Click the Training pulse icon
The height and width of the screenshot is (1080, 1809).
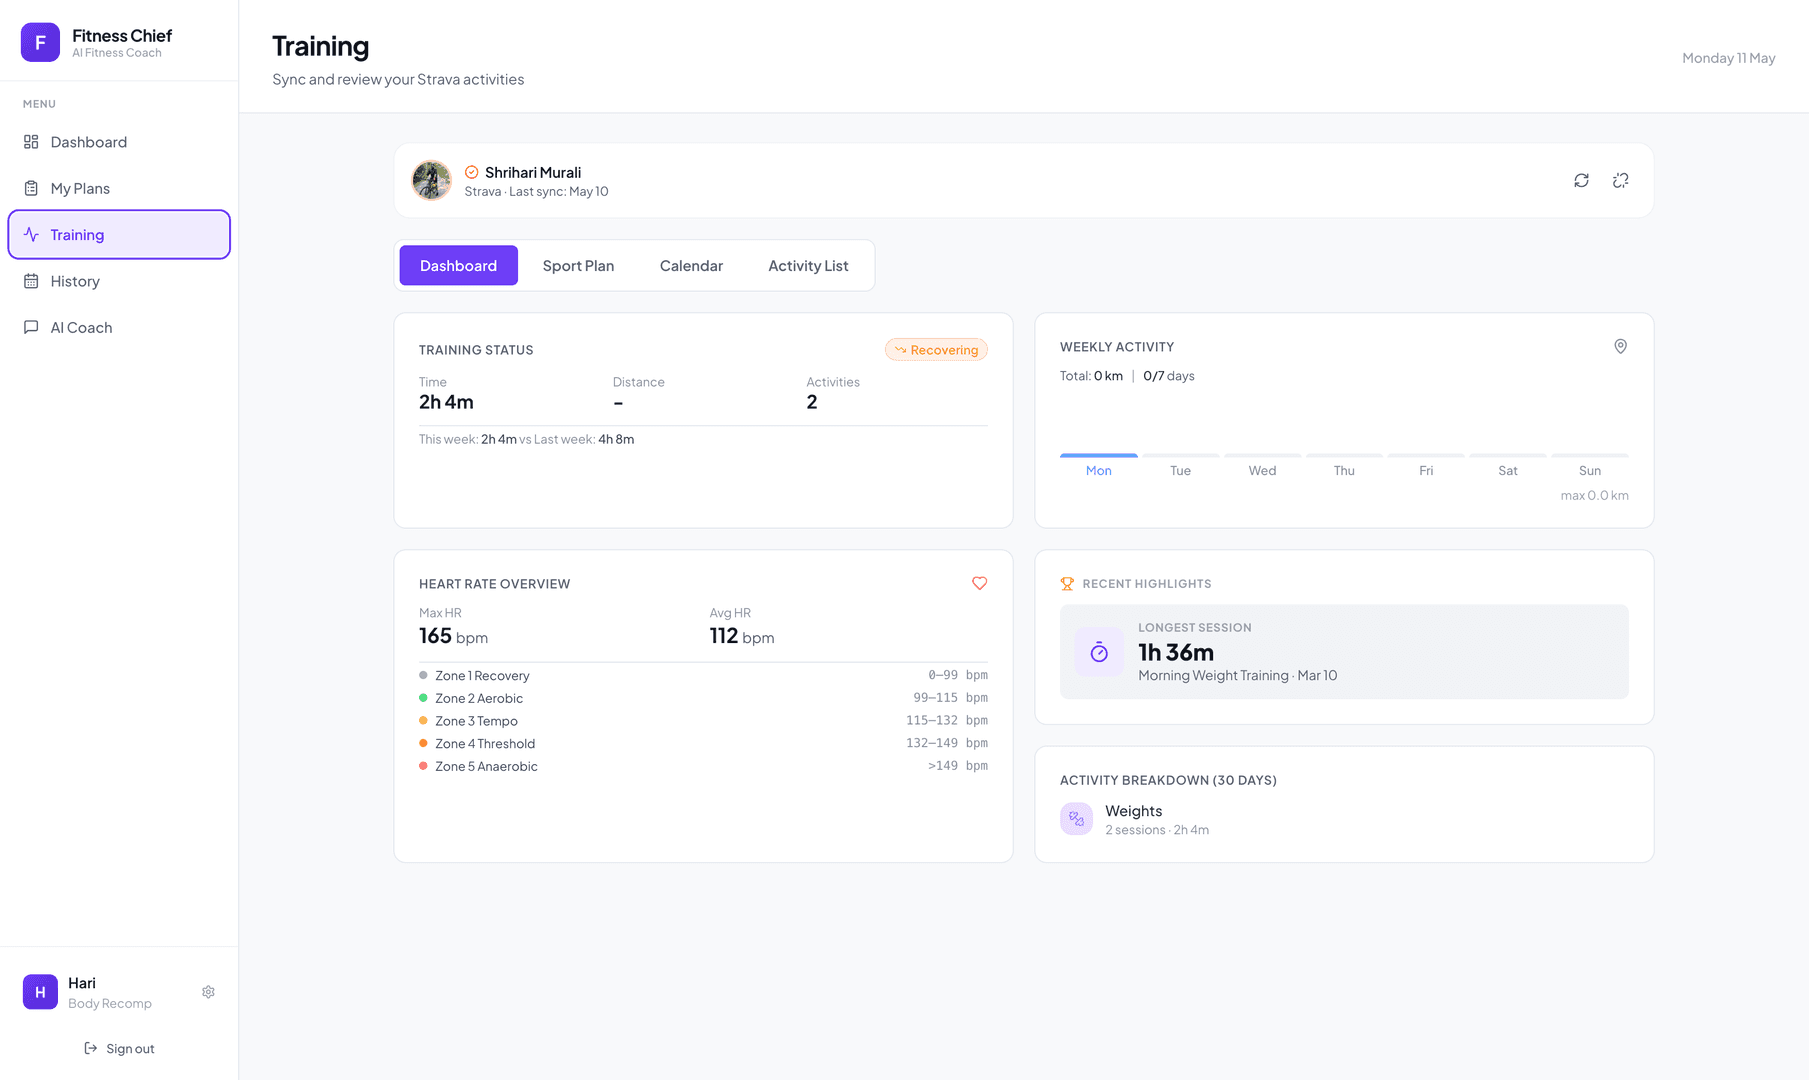[x=31, y=235]
